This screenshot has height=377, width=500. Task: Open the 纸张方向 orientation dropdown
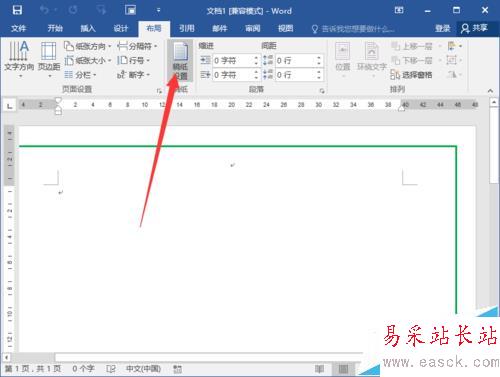click(x=88, y=46)
